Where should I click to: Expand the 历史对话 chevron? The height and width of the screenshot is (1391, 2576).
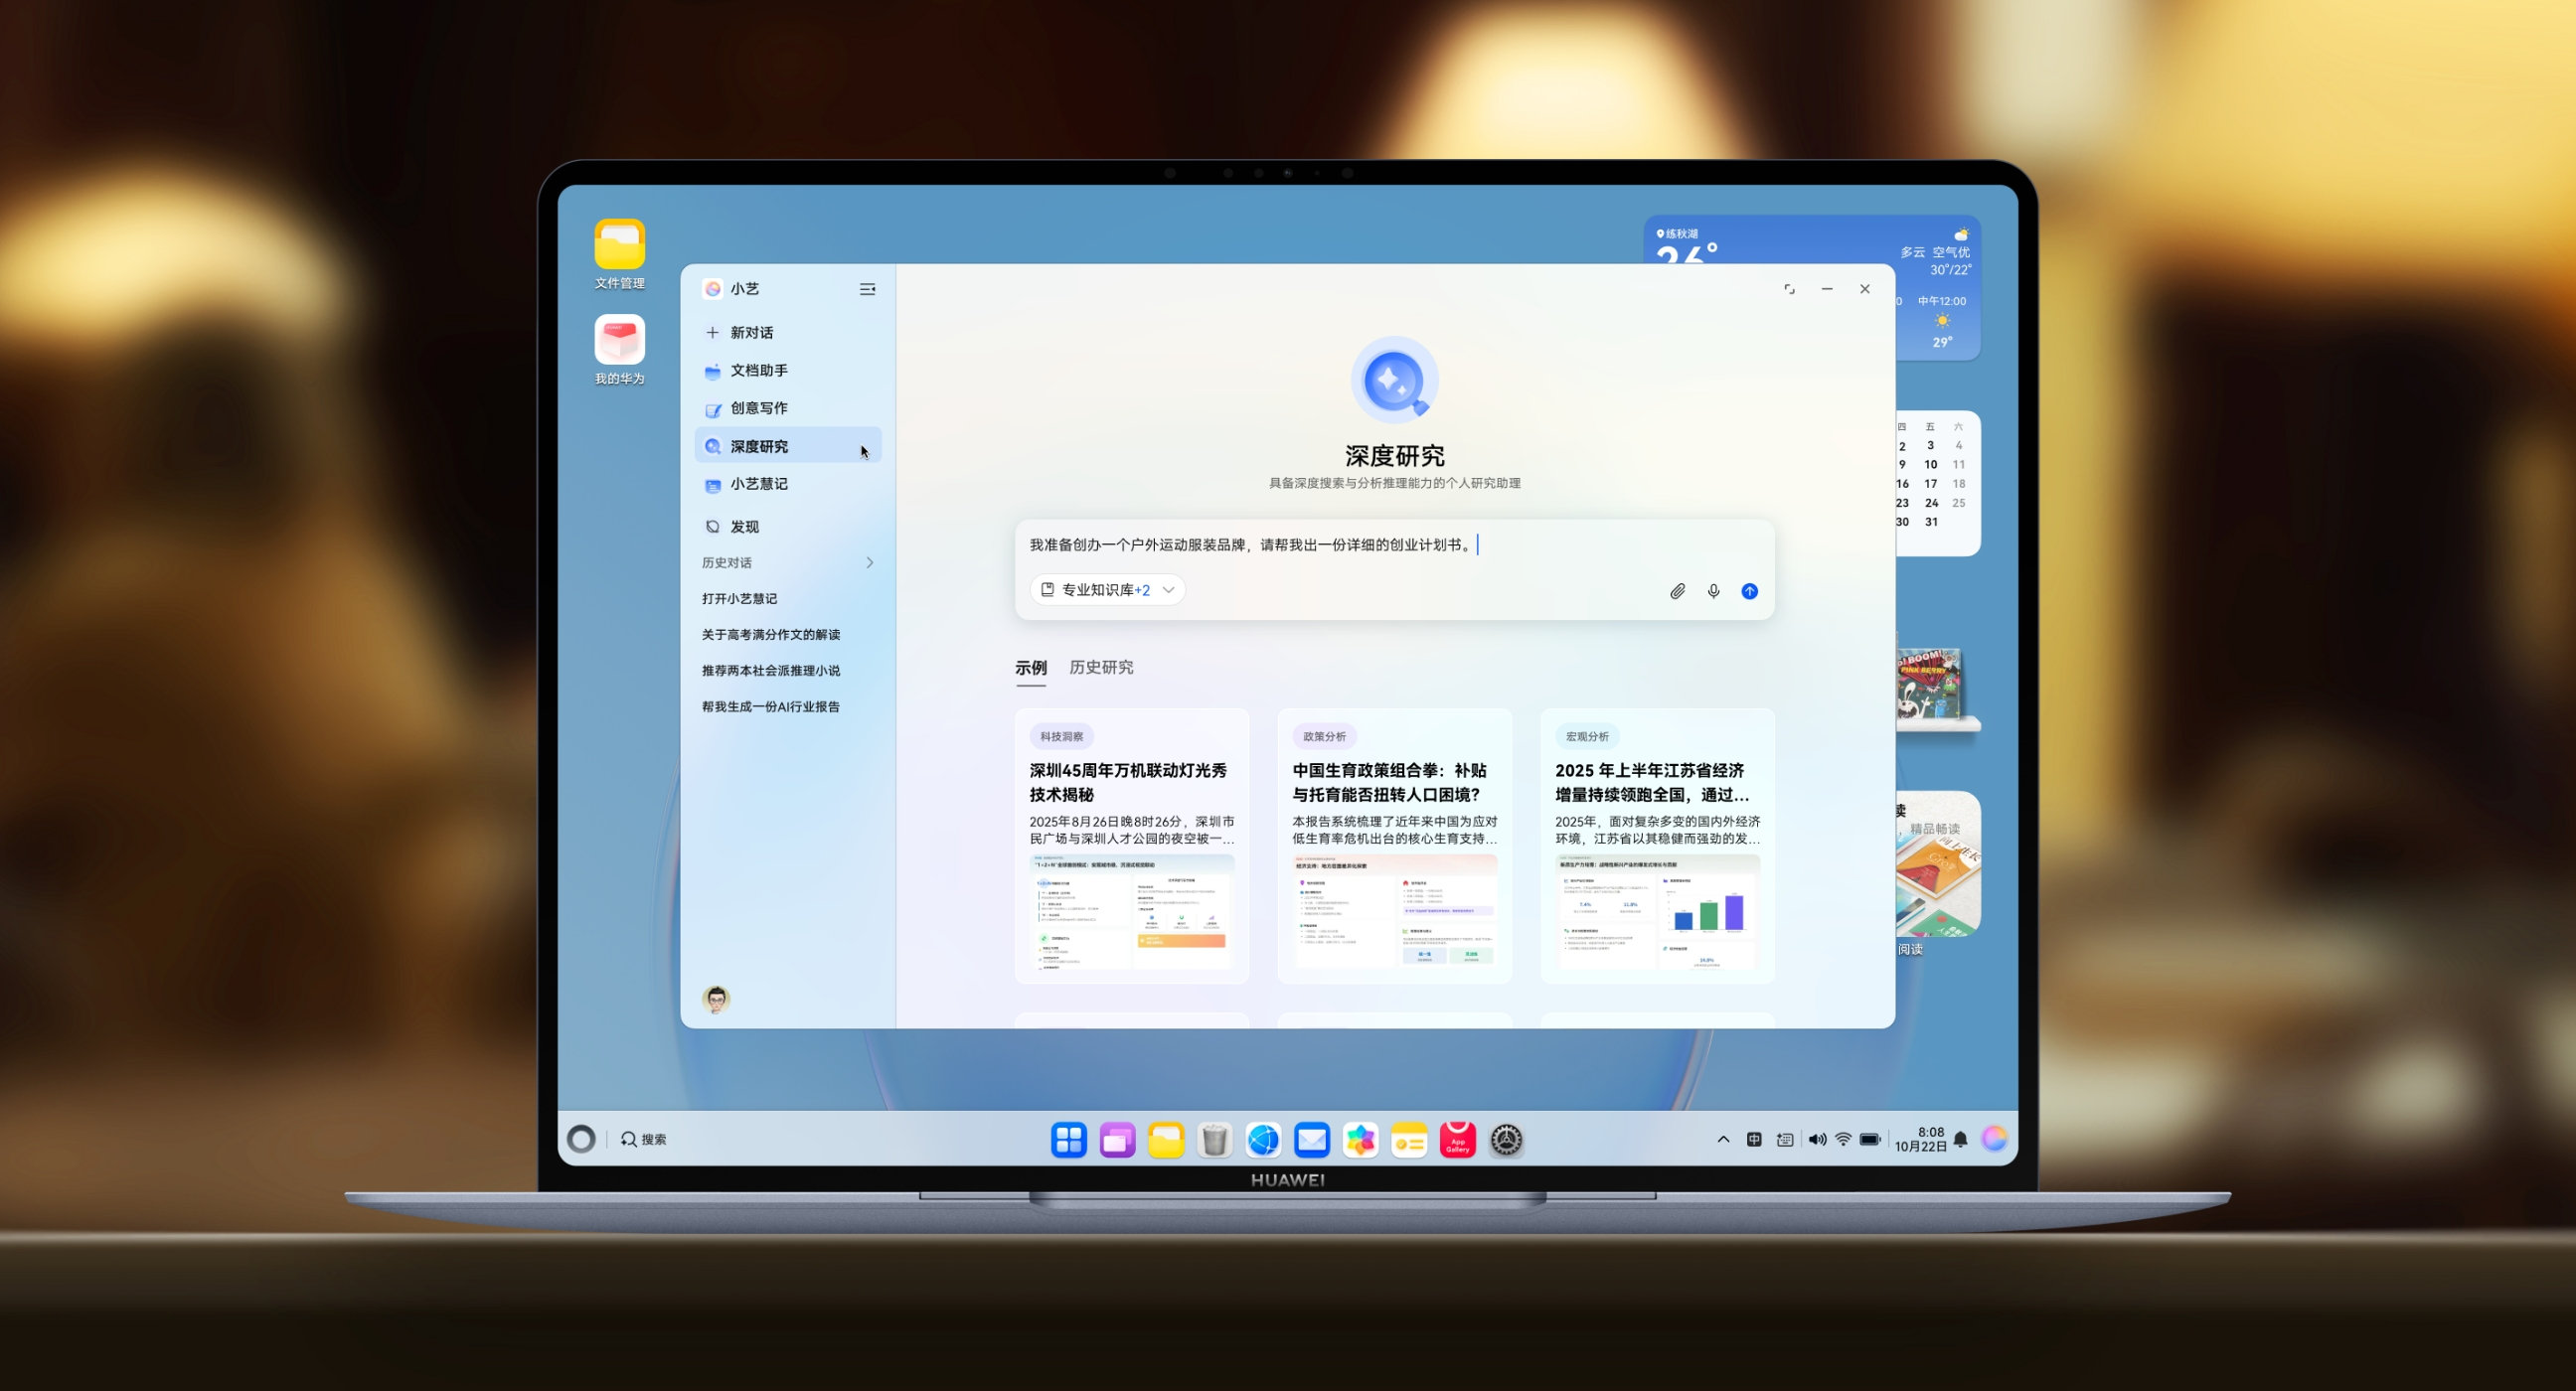click(x=870, y=563)
